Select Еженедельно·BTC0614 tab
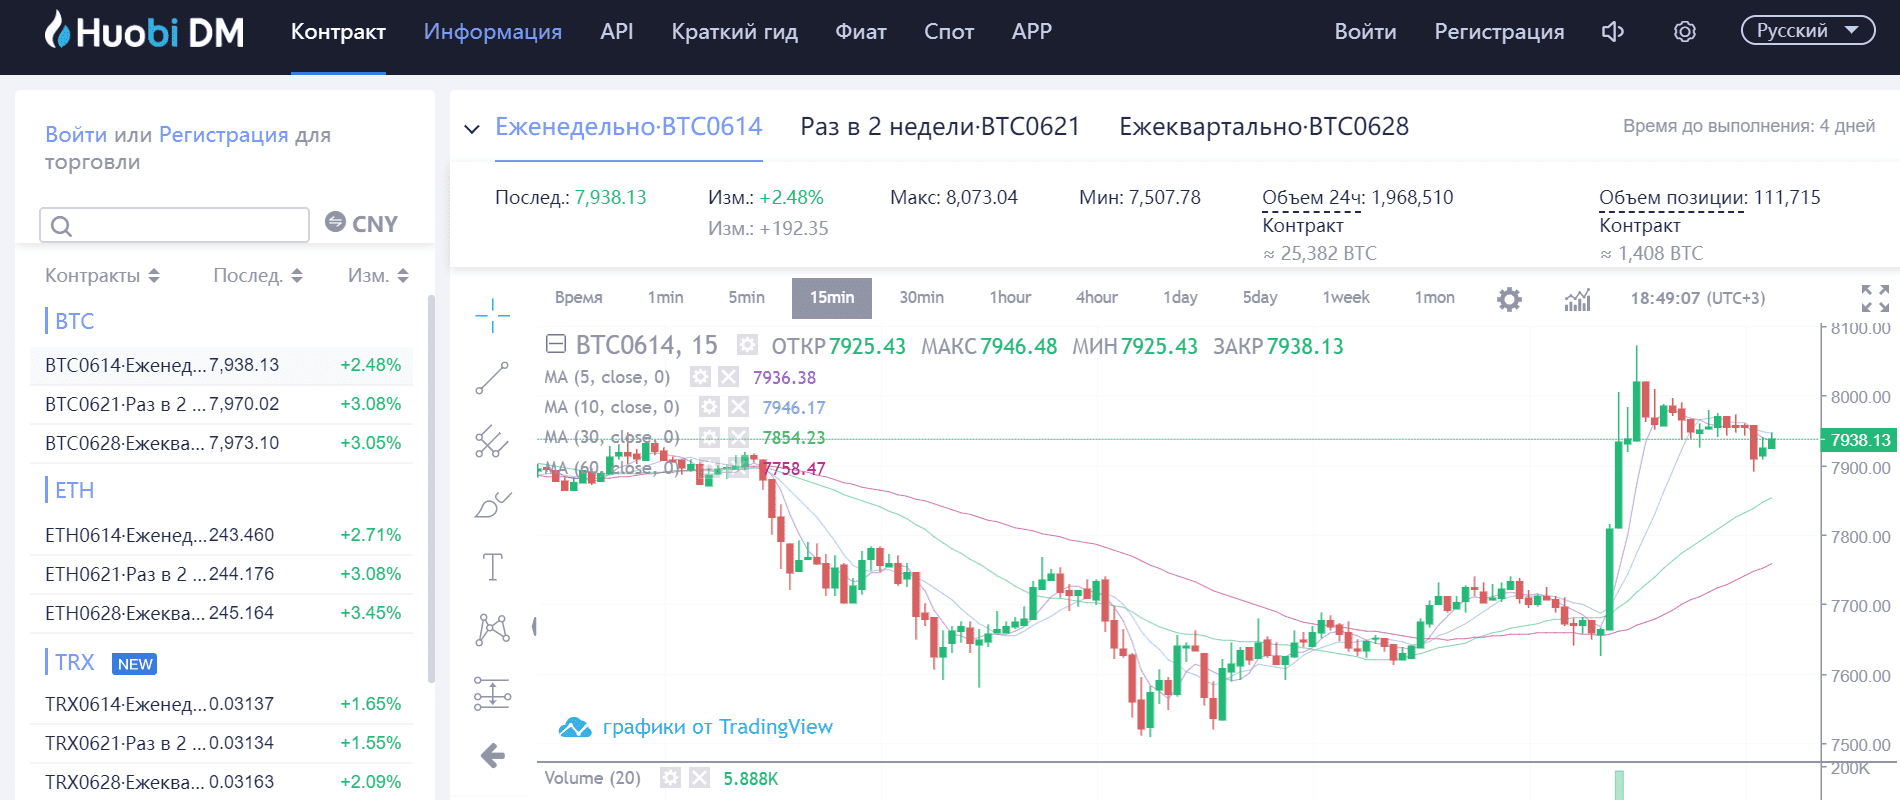Viewport: 1900px width, 800px height. [x=629, y=127]
